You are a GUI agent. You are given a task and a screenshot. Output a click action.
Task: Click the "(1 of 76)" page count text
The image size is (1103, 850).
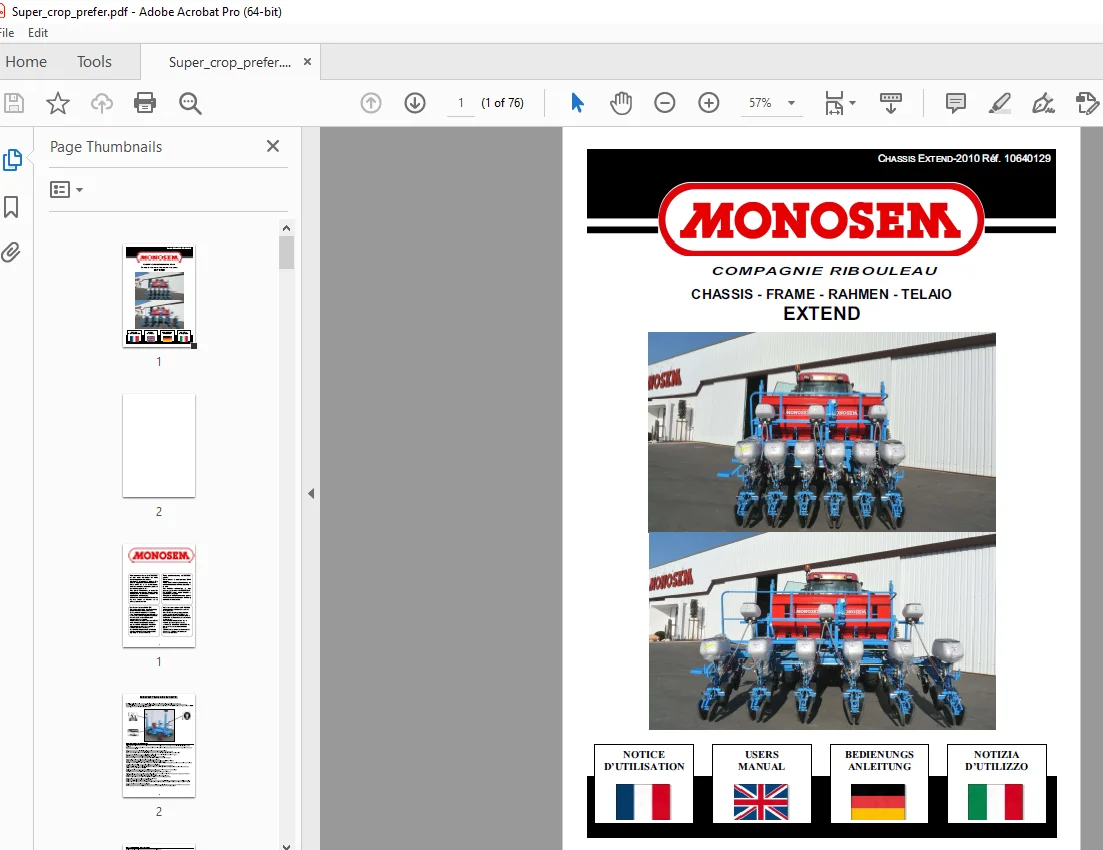pos(502,103)
